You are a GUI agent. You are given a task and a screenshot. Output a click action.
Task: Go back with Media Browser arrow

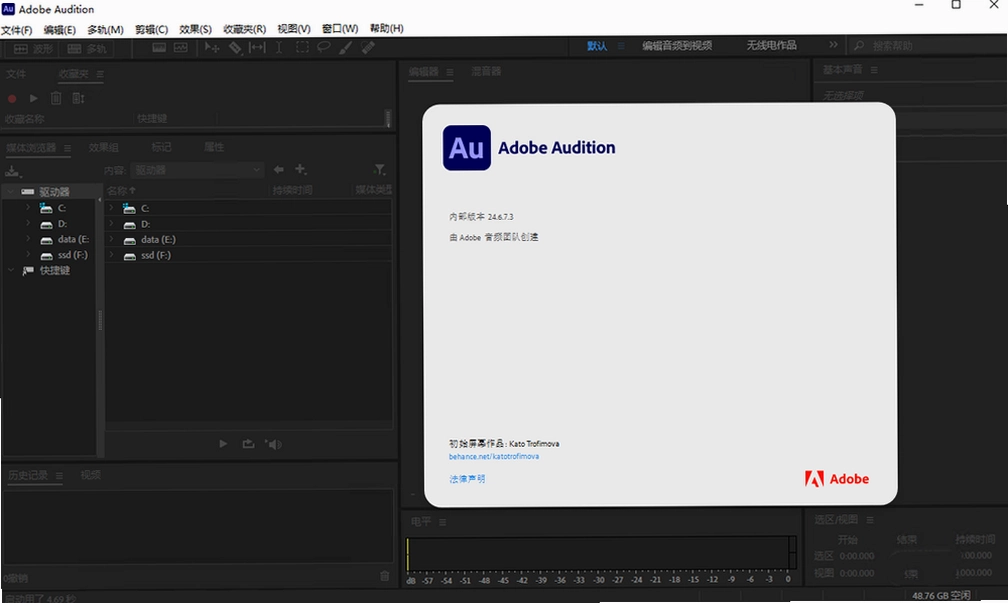tap(278, 170)
